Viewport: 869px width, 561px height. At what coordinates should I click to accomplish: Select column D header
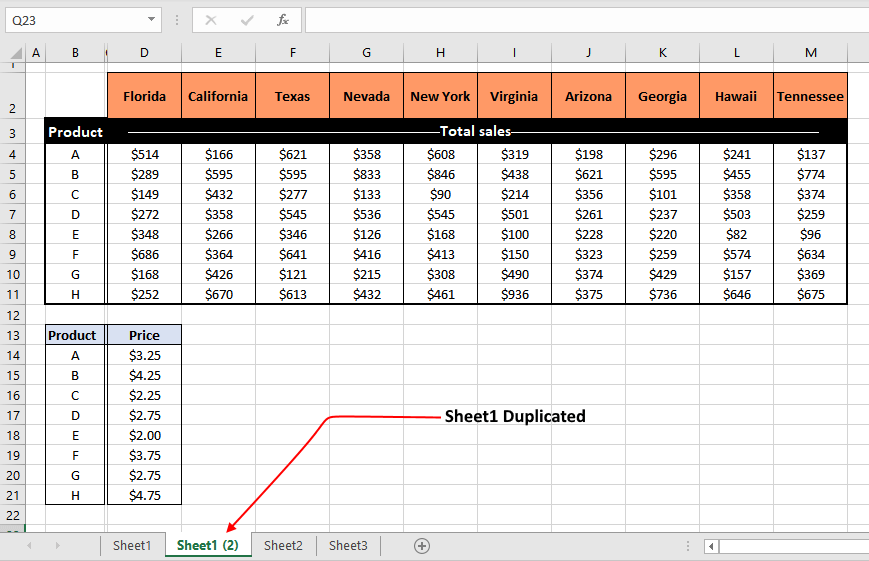tap(144, 53)
